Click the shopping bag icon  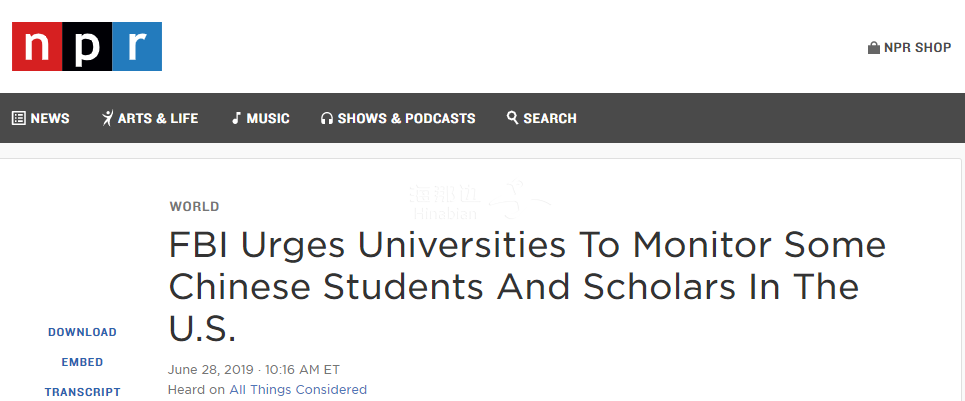pyautogui.click(x=873, y=48)
